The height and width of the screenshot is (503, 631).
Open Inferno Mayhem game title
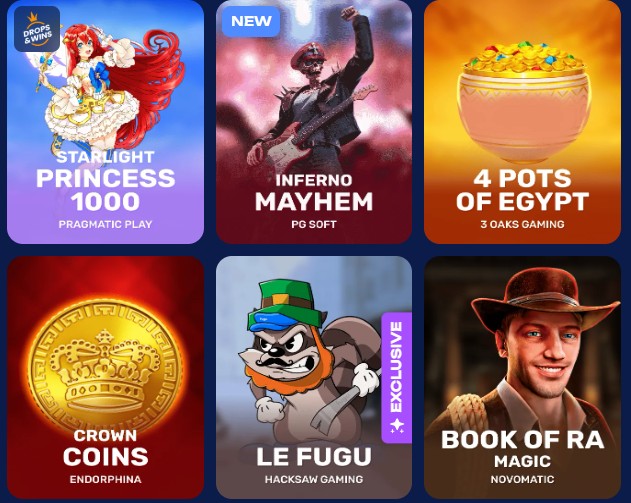(314, 192)
